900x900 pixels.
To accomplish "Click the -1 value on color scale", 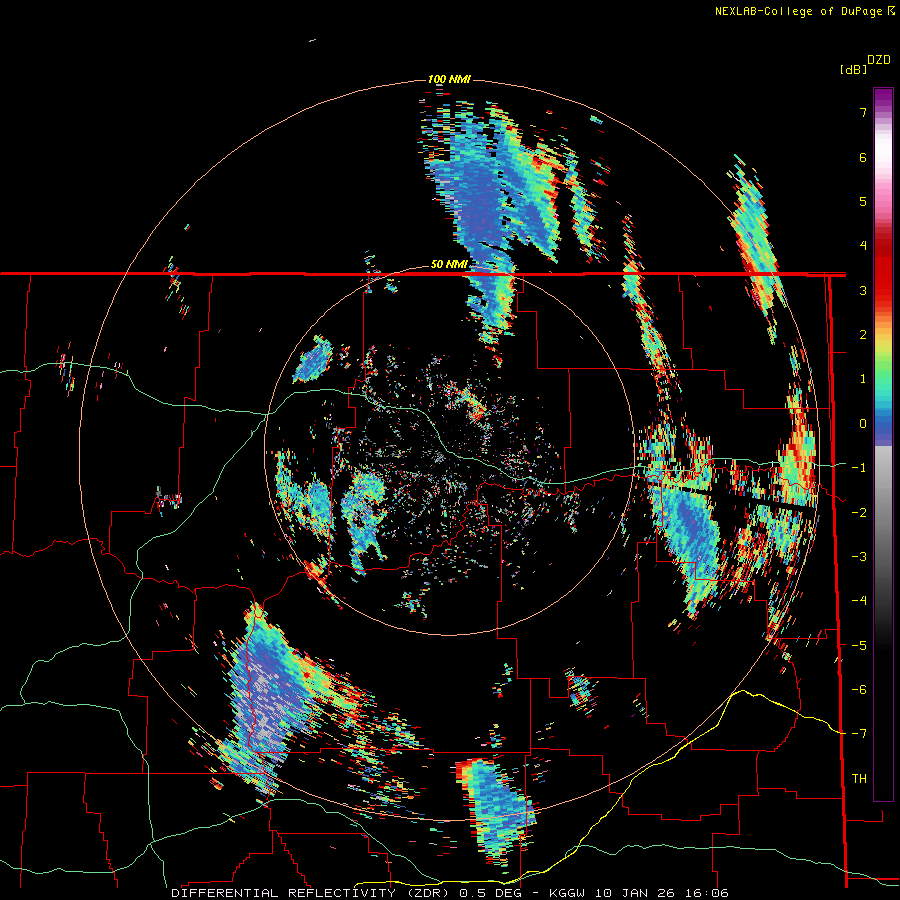I will coord(859,468).
